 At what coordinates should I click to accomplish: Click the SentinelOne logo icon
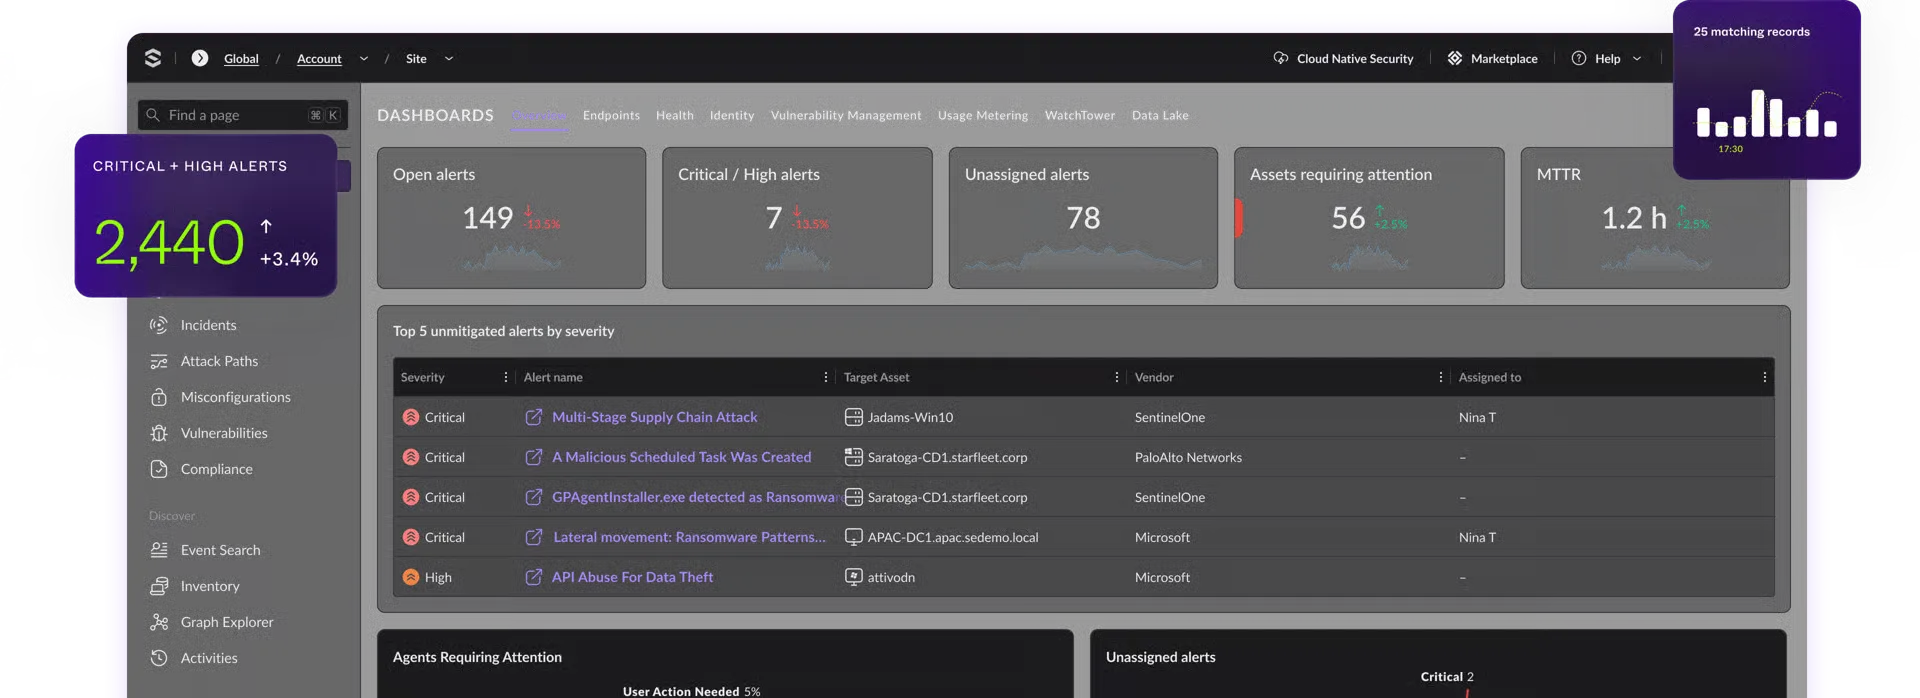pos(153,58)
